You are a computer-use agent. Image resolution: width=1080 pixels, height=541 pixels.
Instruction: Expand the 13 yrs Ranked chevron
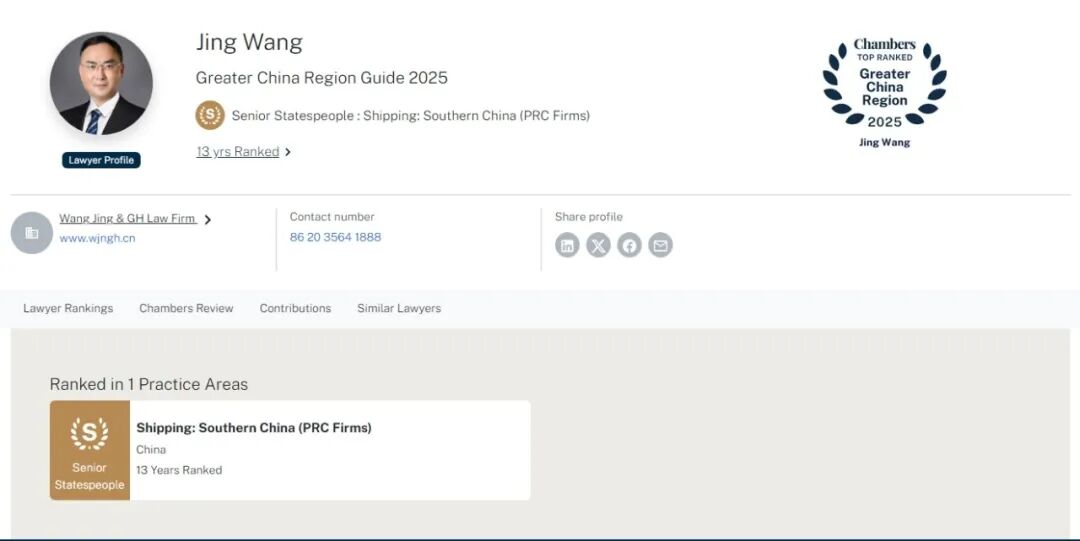(x=288, y=152)
